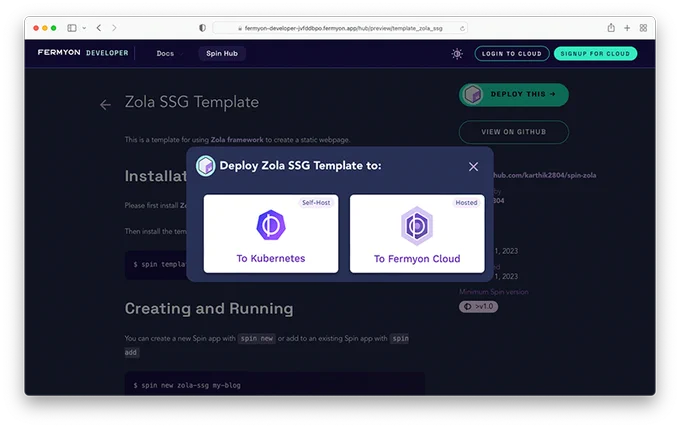Click the spin new zola-ssg my-blog code

click(187, 385)
